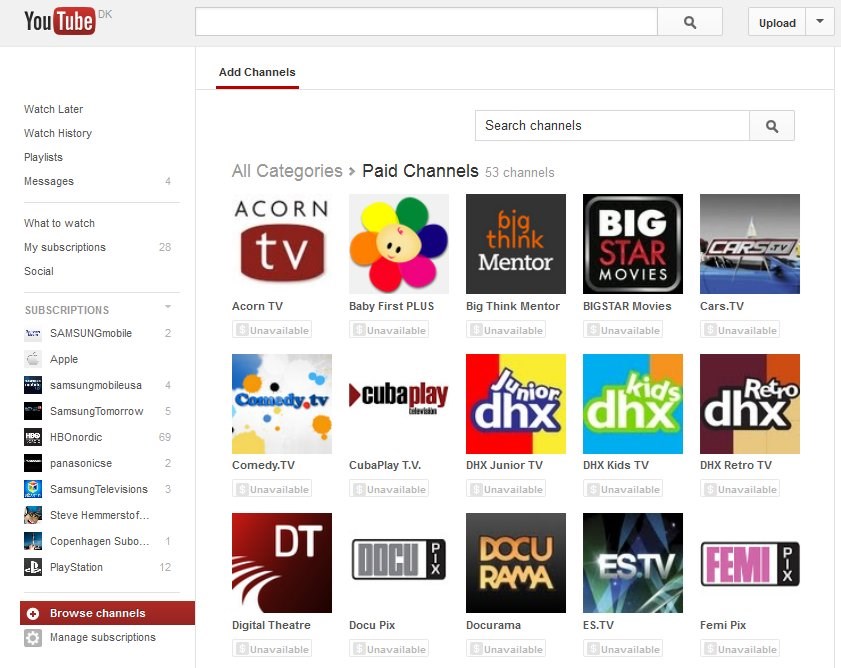The width and height of the screenshot is (841, 668).
Task: Click the Browse channels plus icon
Action: pos(33,613)
